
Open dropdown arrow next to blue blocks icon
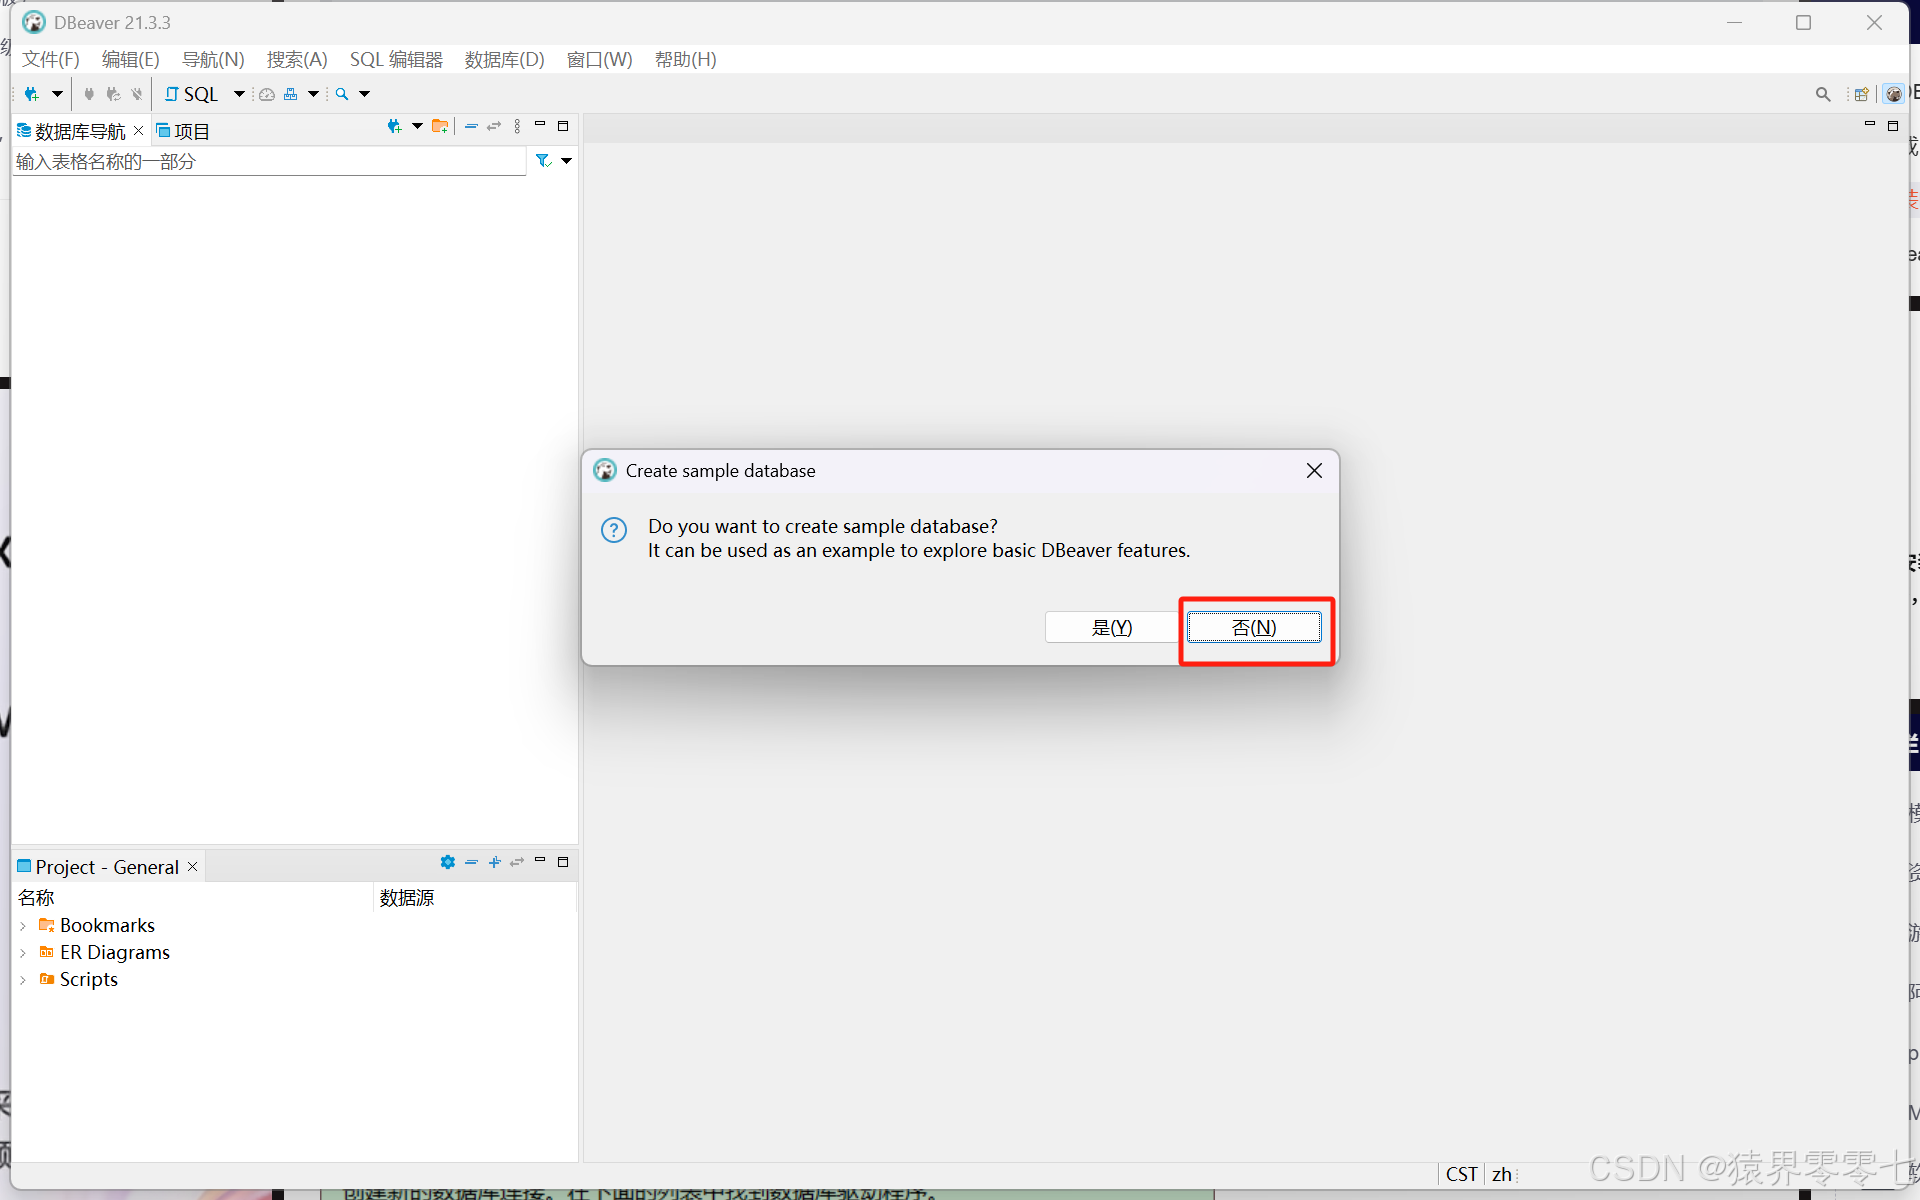313,94
